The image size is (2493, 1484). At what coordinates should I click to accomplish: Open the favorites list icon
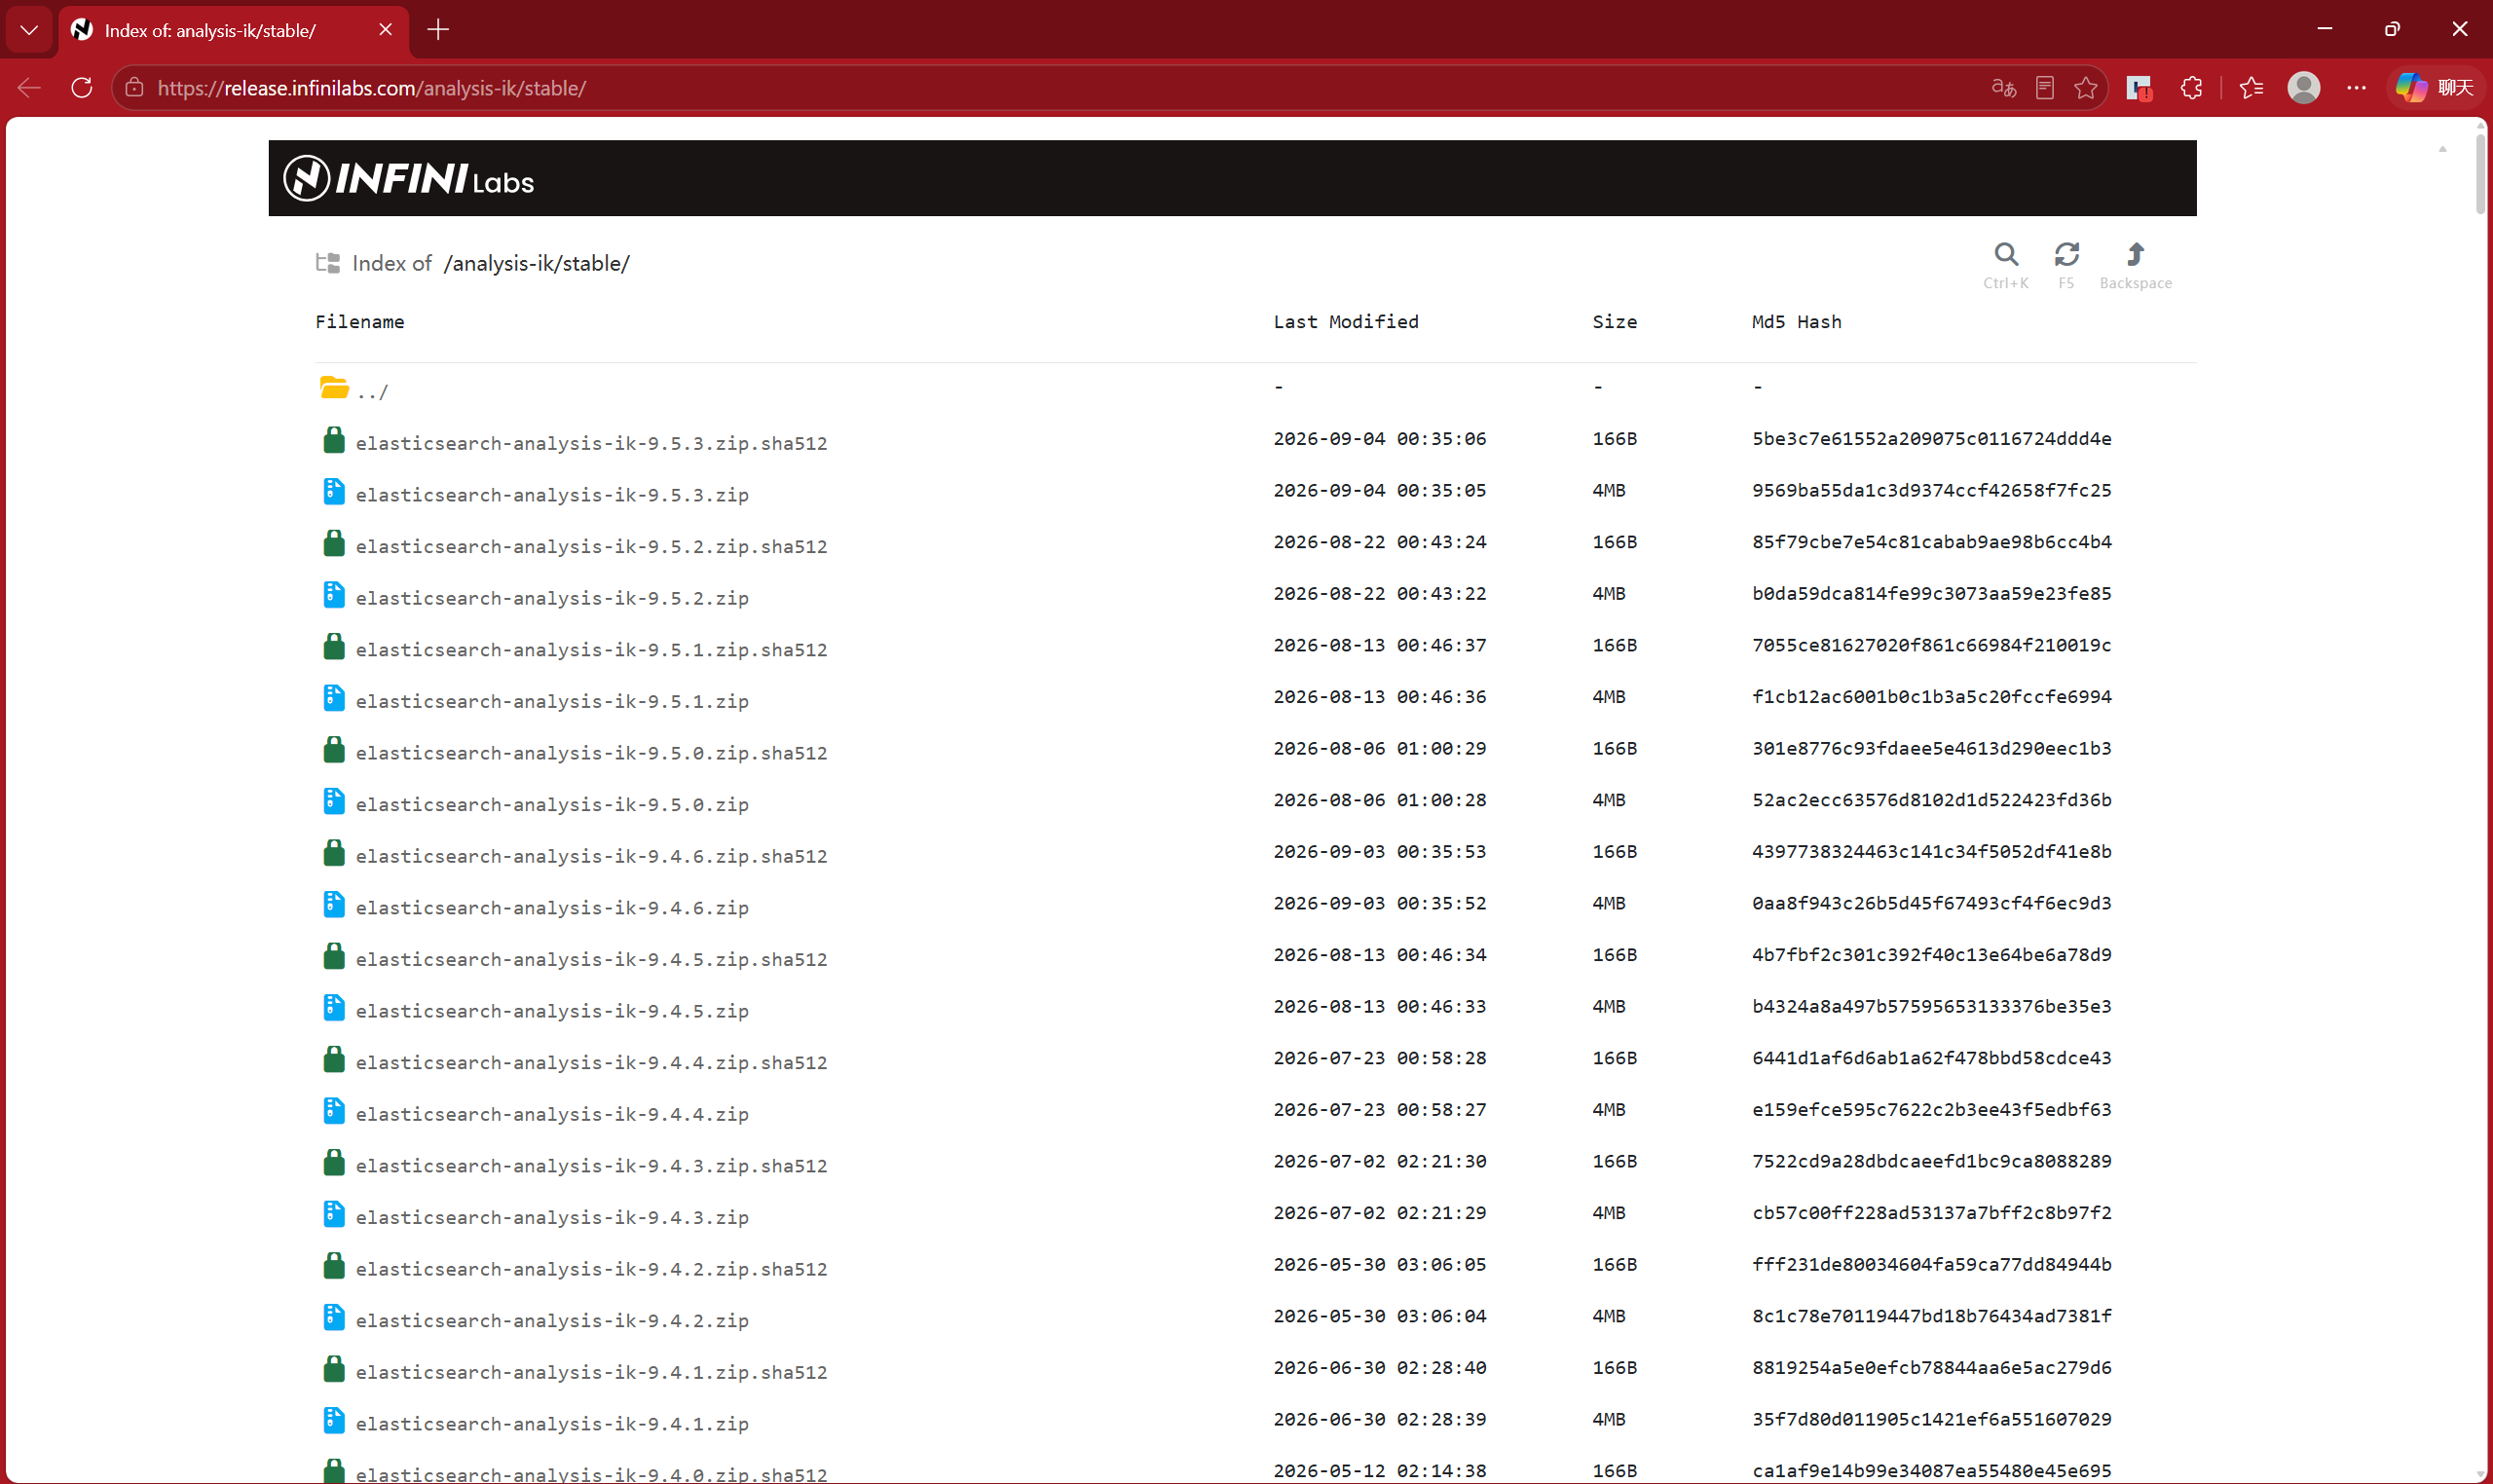pyautogui.click(x=2251, y=88)
